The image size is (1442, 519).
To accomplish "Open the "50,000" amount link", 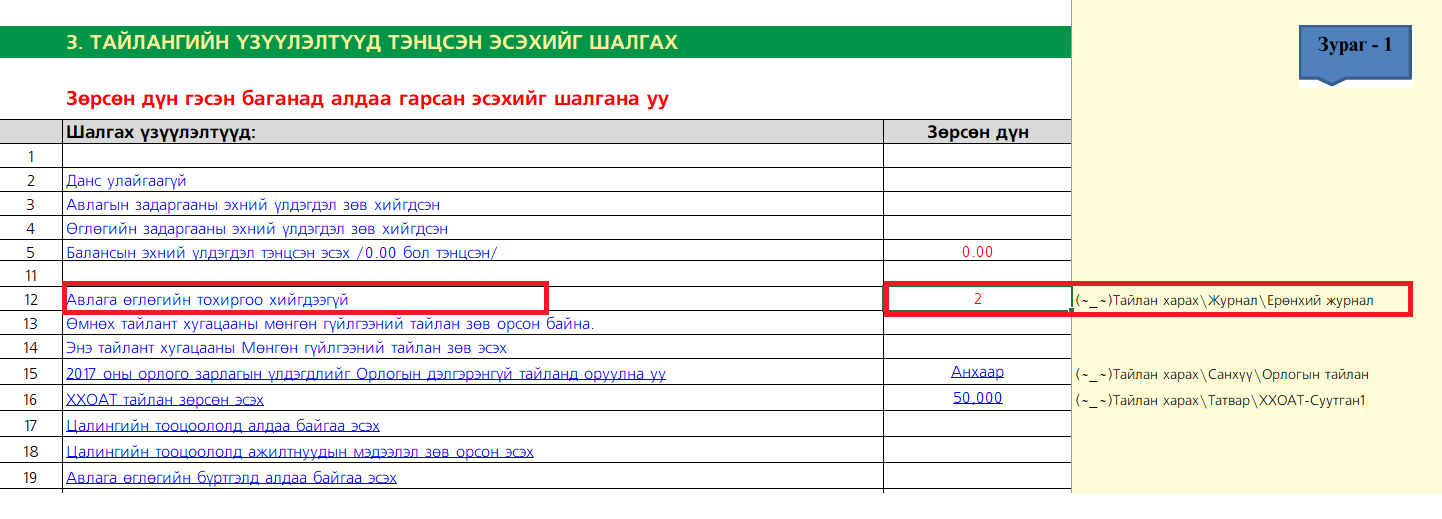I will [977, 399].
